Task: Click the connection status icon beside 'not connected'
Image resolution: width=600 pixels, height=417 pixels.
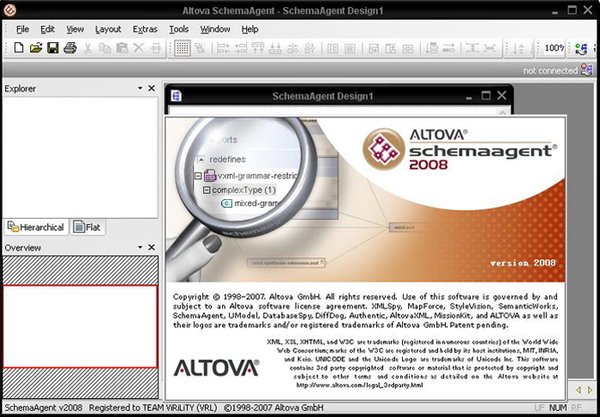Action: (588, 71)
